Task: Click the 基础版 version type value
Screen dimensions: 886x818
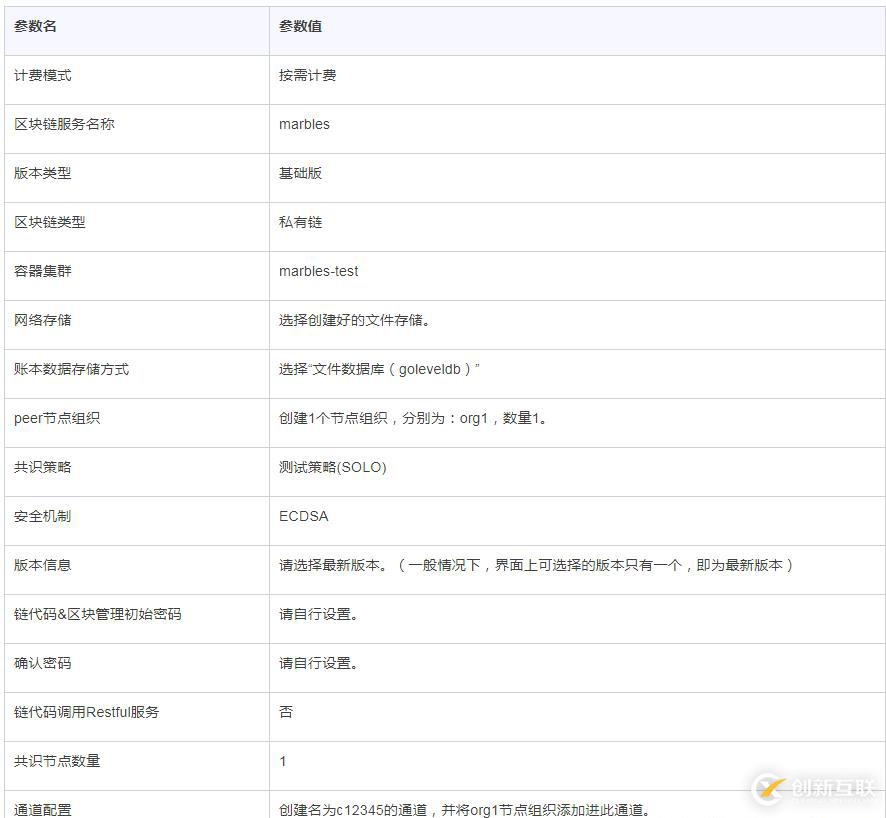Action: coord(299,173)
